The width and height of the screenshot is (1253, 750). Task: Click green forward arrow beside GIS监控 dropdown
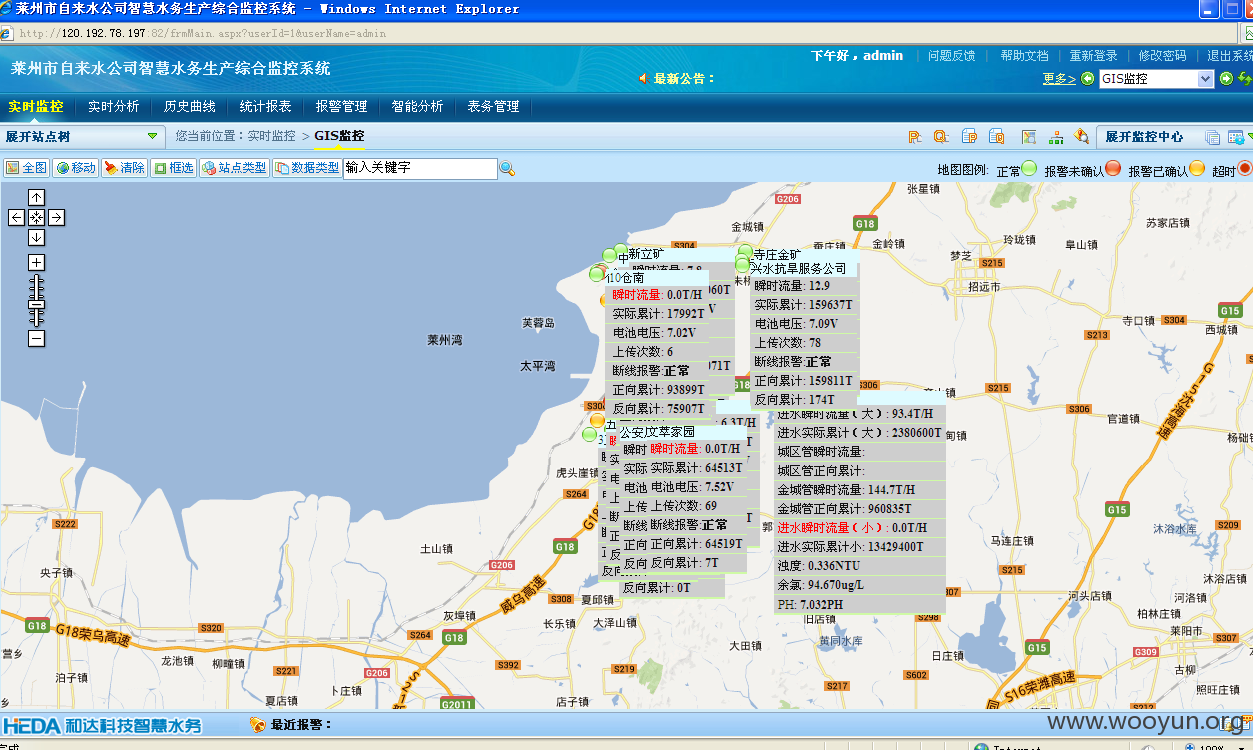point(1226,78)
